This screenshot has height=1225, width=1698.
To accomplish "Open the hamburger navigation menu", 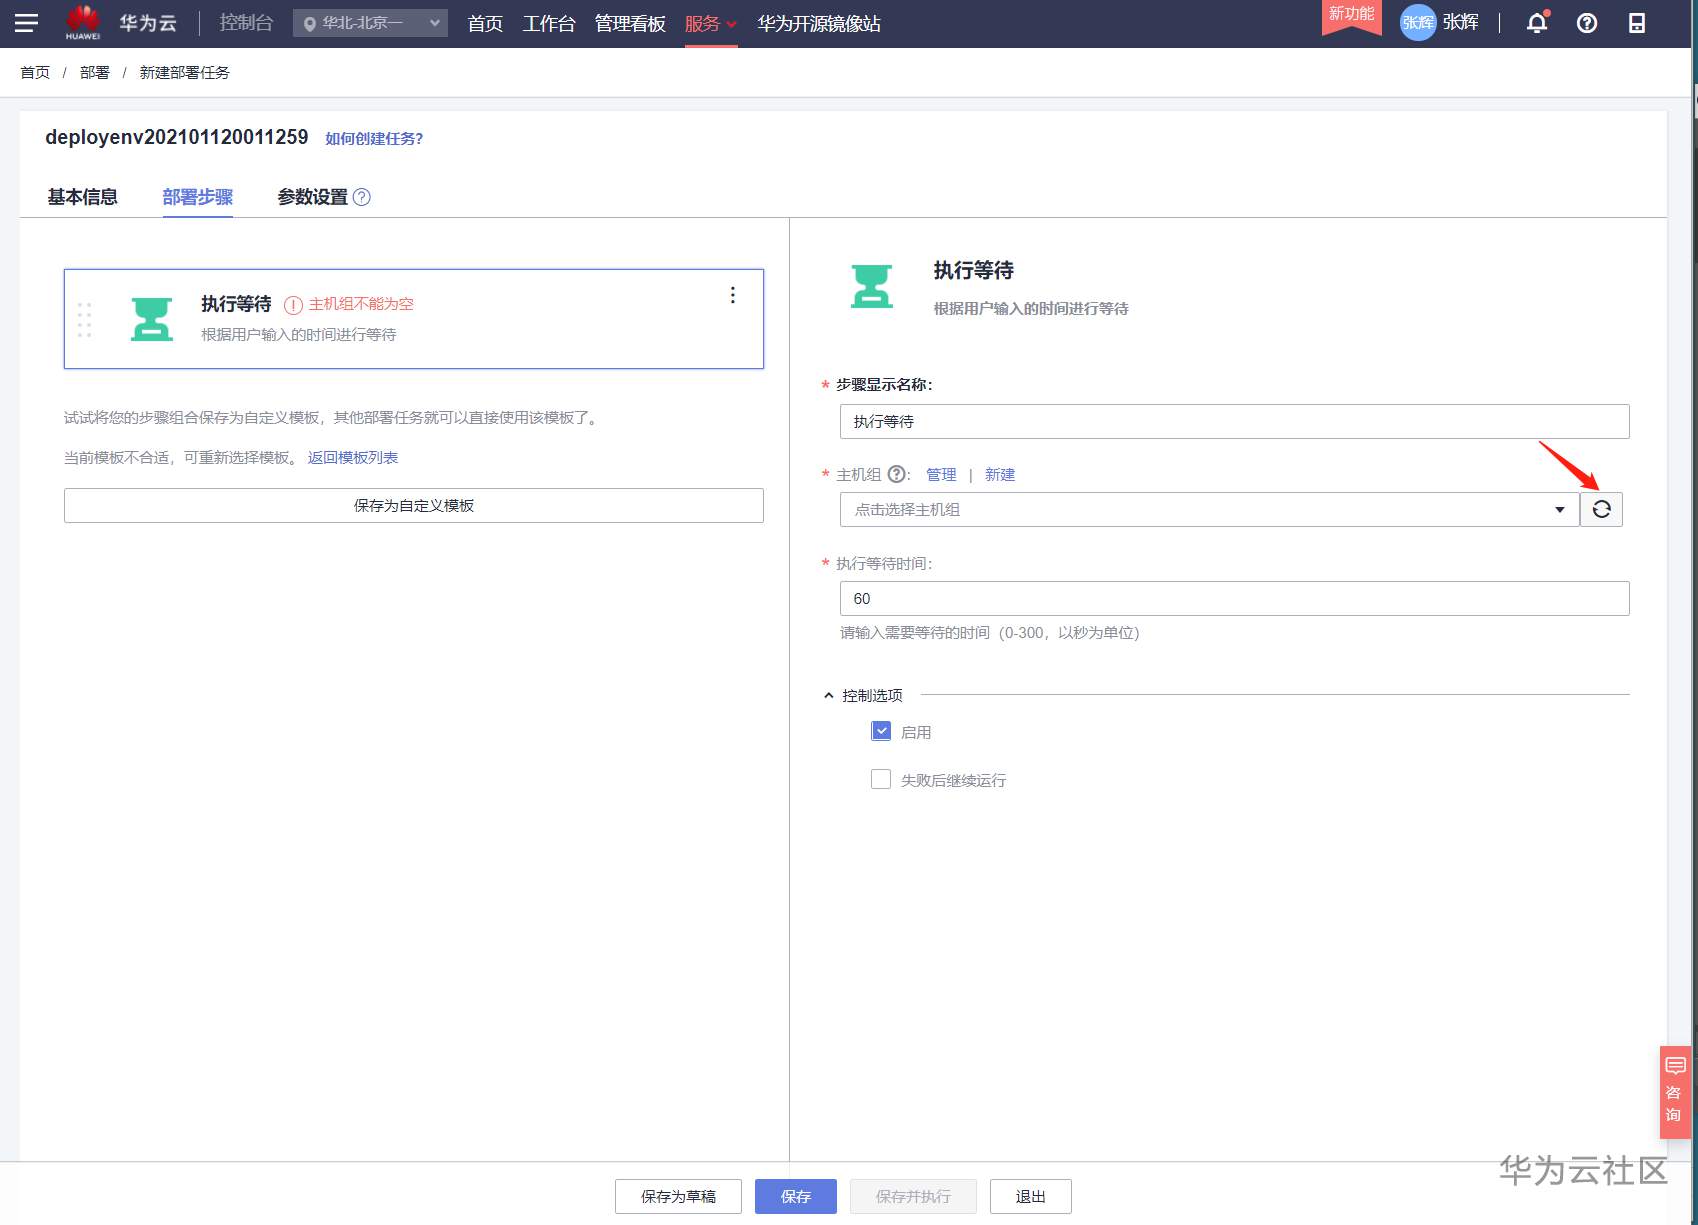I will [x=27, y=23].
